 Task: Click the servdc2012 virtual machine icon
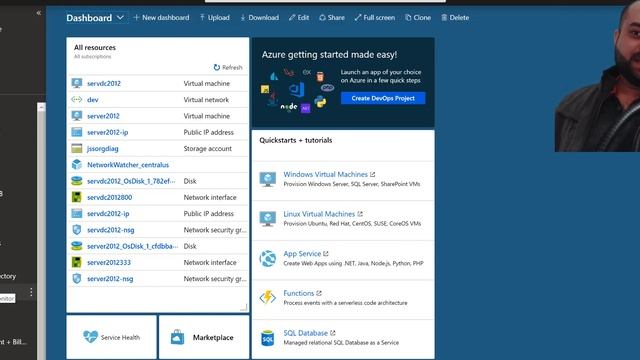click(x=77, y=83)
